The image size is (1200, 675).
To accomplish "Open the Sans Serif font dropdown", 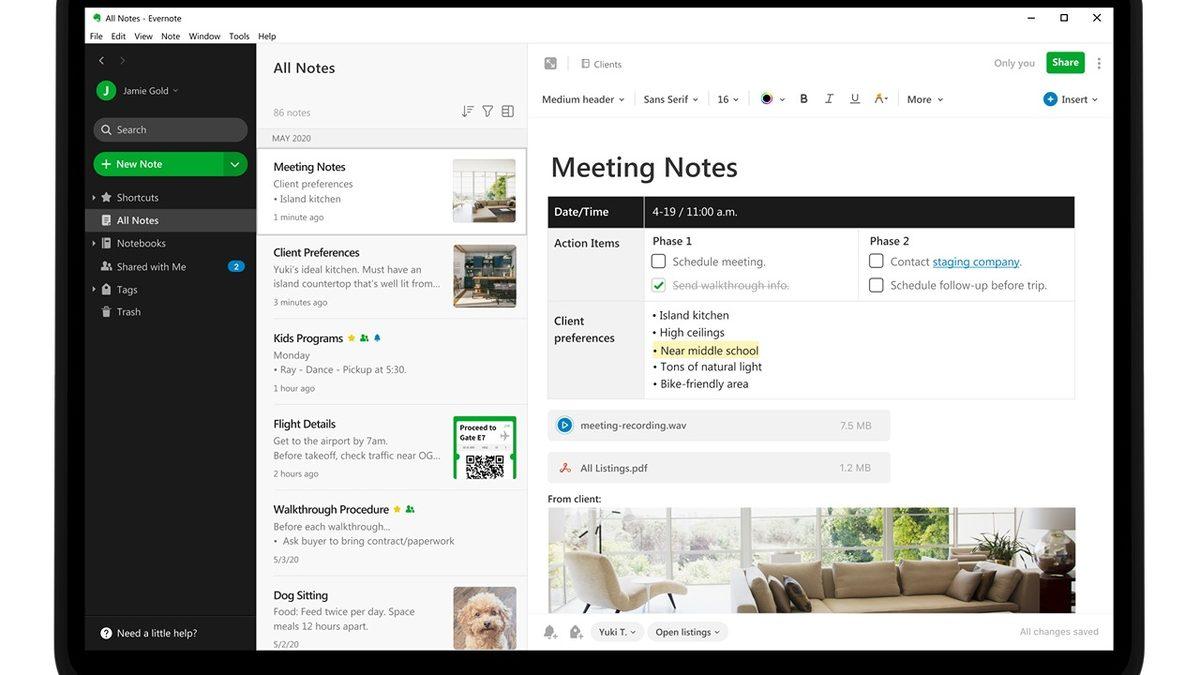I will pos(671,100).
